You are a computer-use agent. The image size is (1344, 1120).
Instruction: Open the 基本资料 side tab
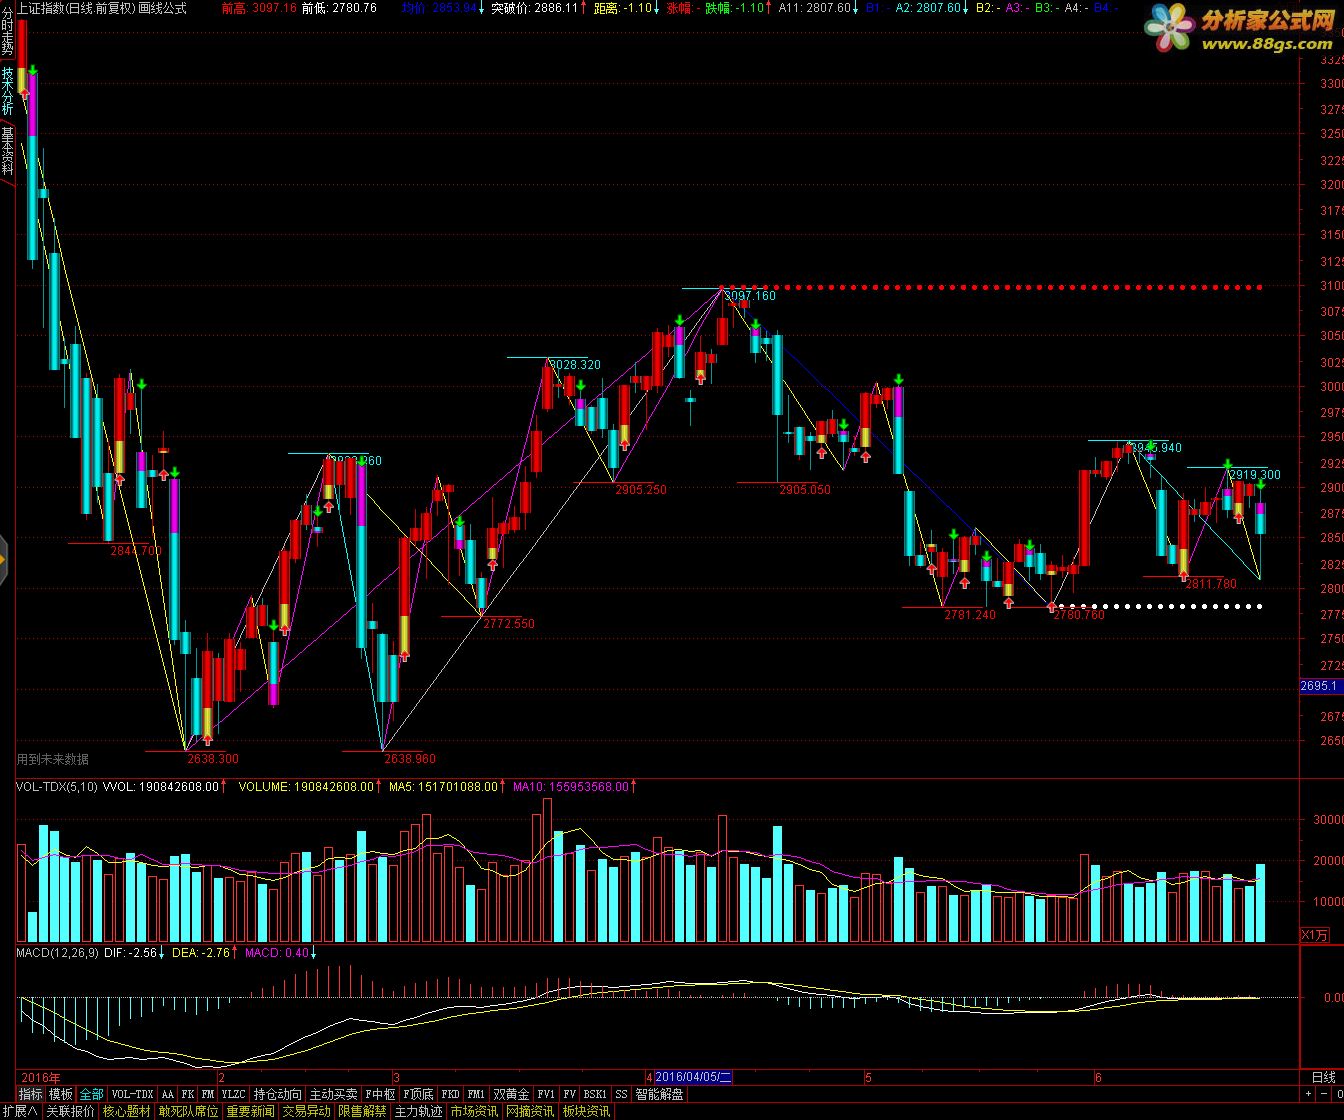point(7,149)
